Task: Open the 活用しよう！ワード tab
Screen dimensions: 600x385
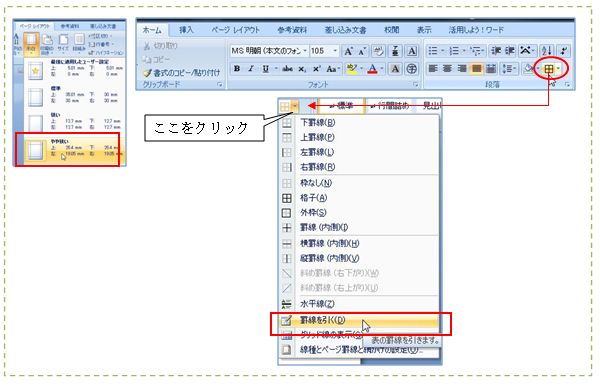Action: coord(476,30)
